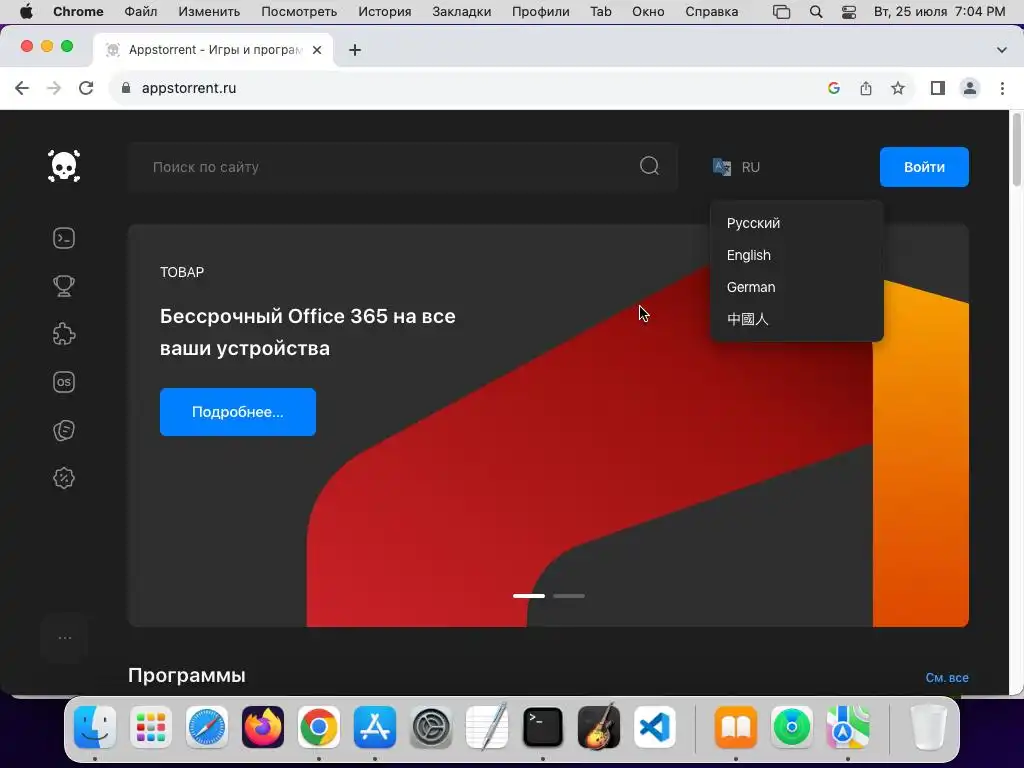This screenshot has width=1024, height=768.
Task: Expand the tab search chevron
Action: click(1001, 50)
